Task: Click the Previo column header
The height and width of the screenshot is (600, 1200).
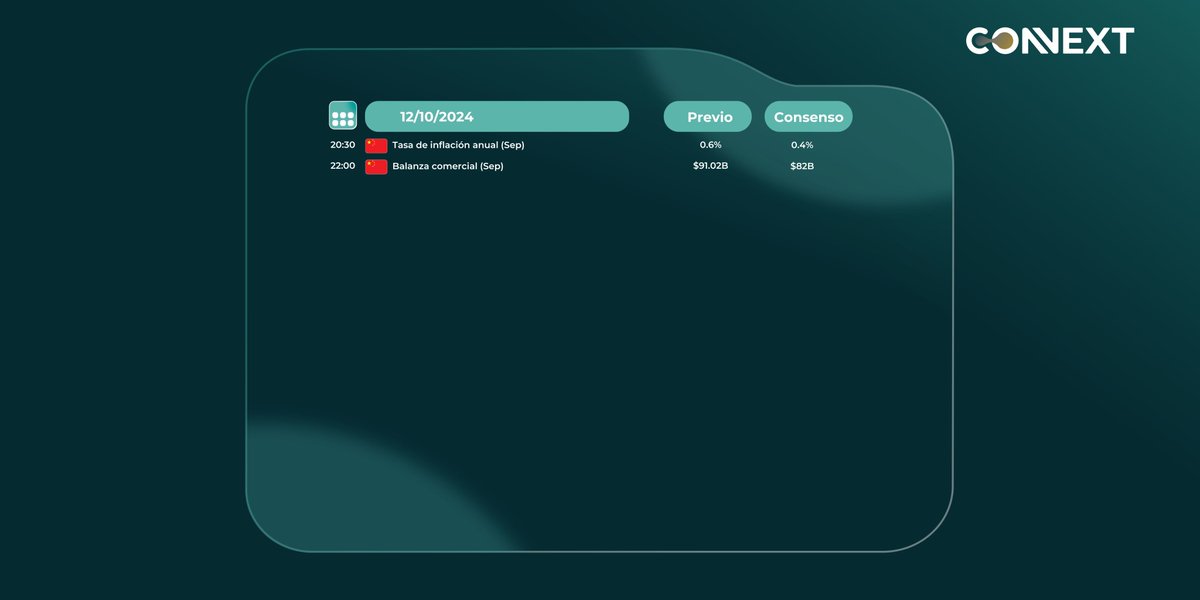Action: [708, 116]
